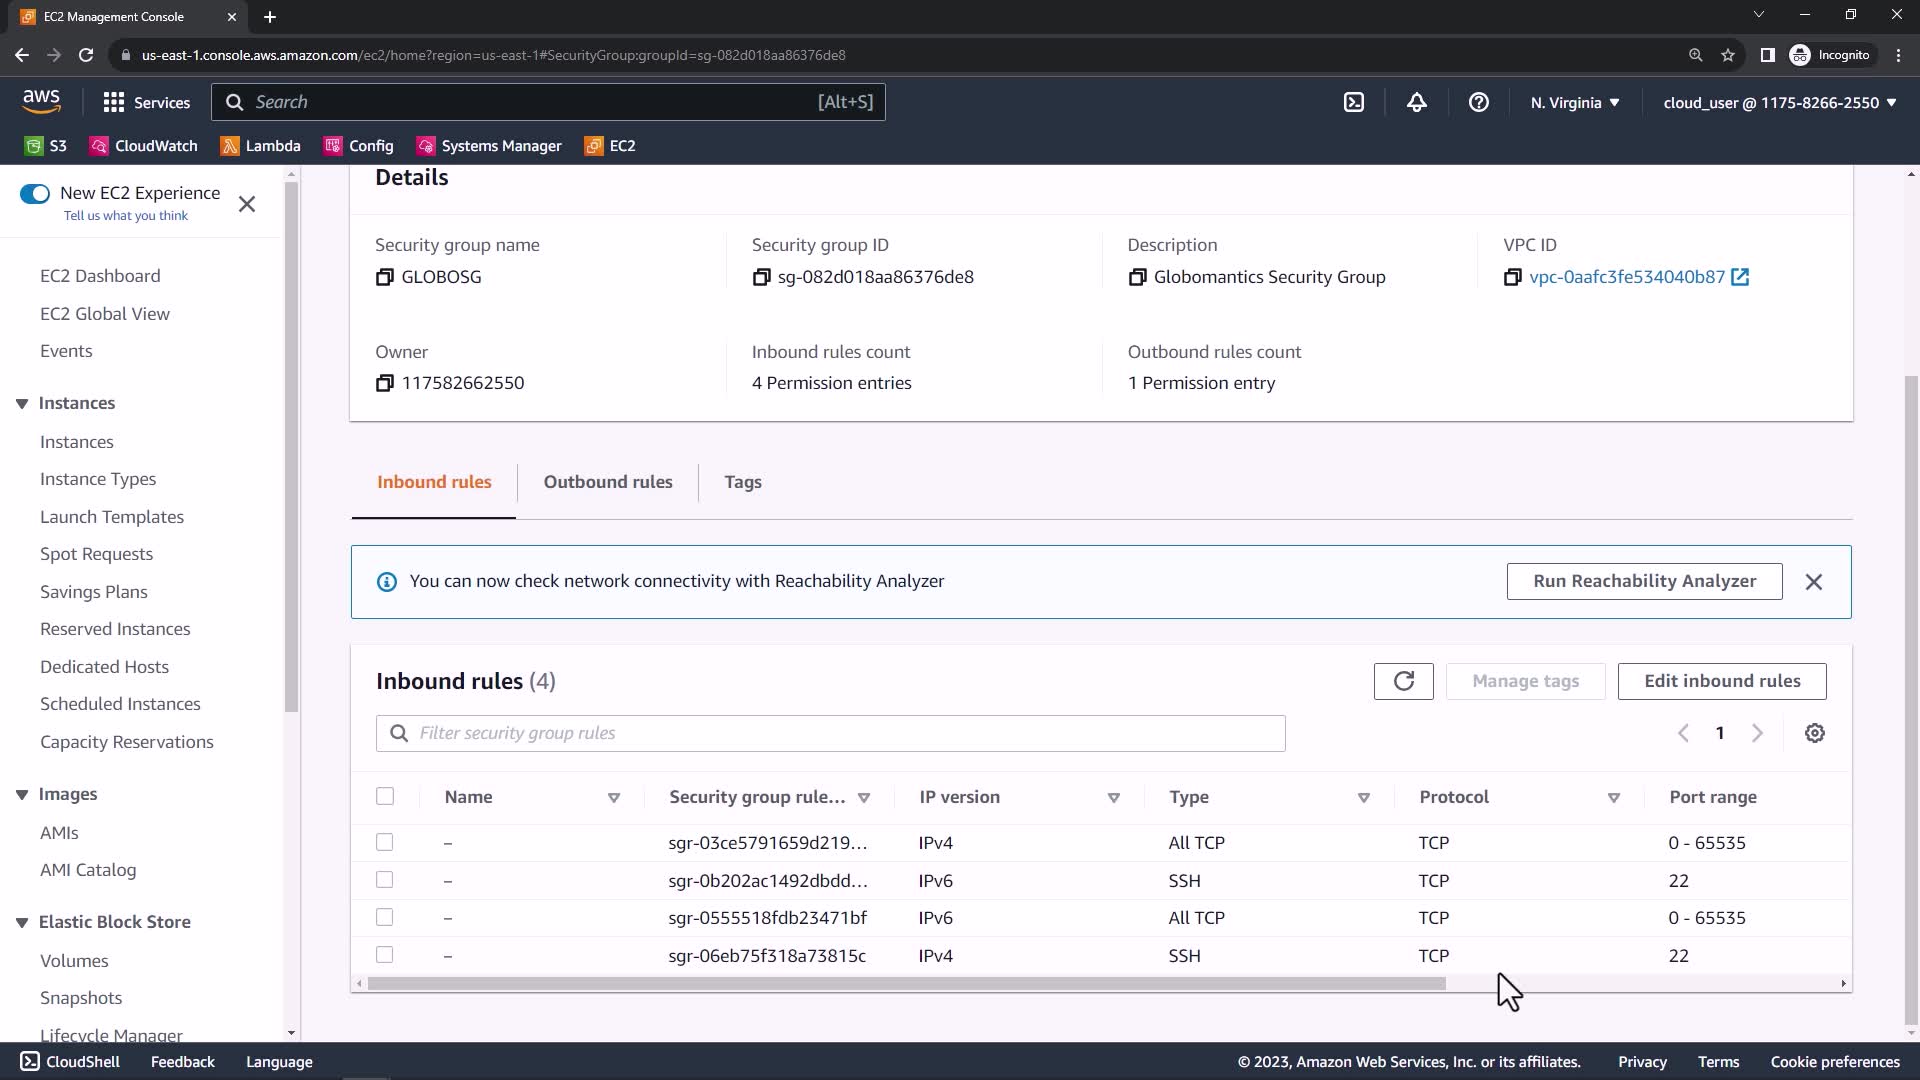Screen dimensions: 1920x1080
Task: Select the All TCP IPv4 rule checkbox
Action: pyautogui.click(x=385, y=842)
